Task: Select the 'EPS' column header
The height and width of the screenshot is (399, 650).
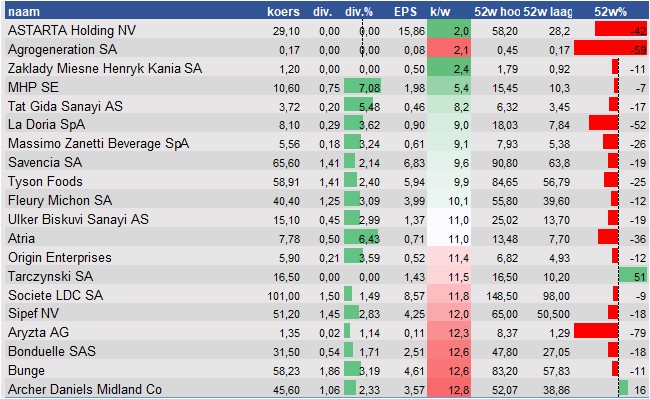Action: click(x=405, y=11)
